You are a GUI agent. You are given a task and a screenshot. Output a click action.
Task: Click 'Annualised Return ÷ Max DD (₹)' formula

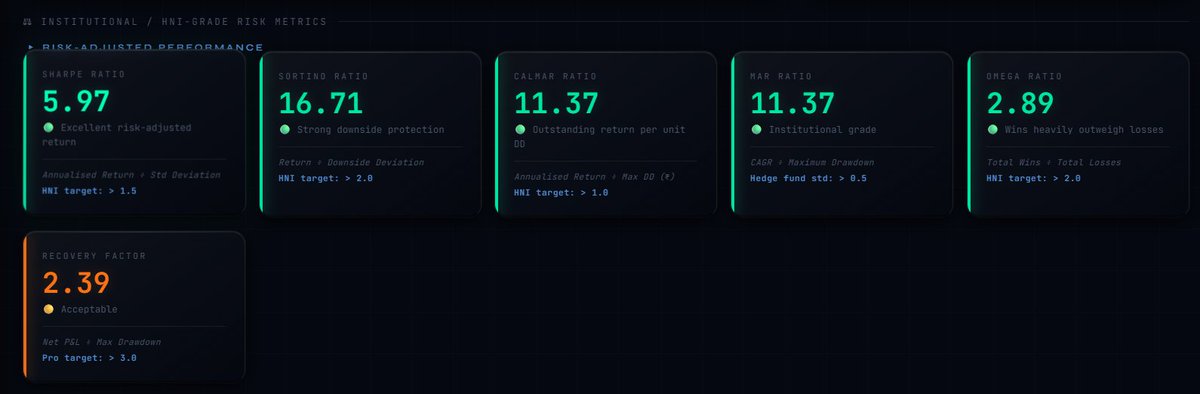595,176
